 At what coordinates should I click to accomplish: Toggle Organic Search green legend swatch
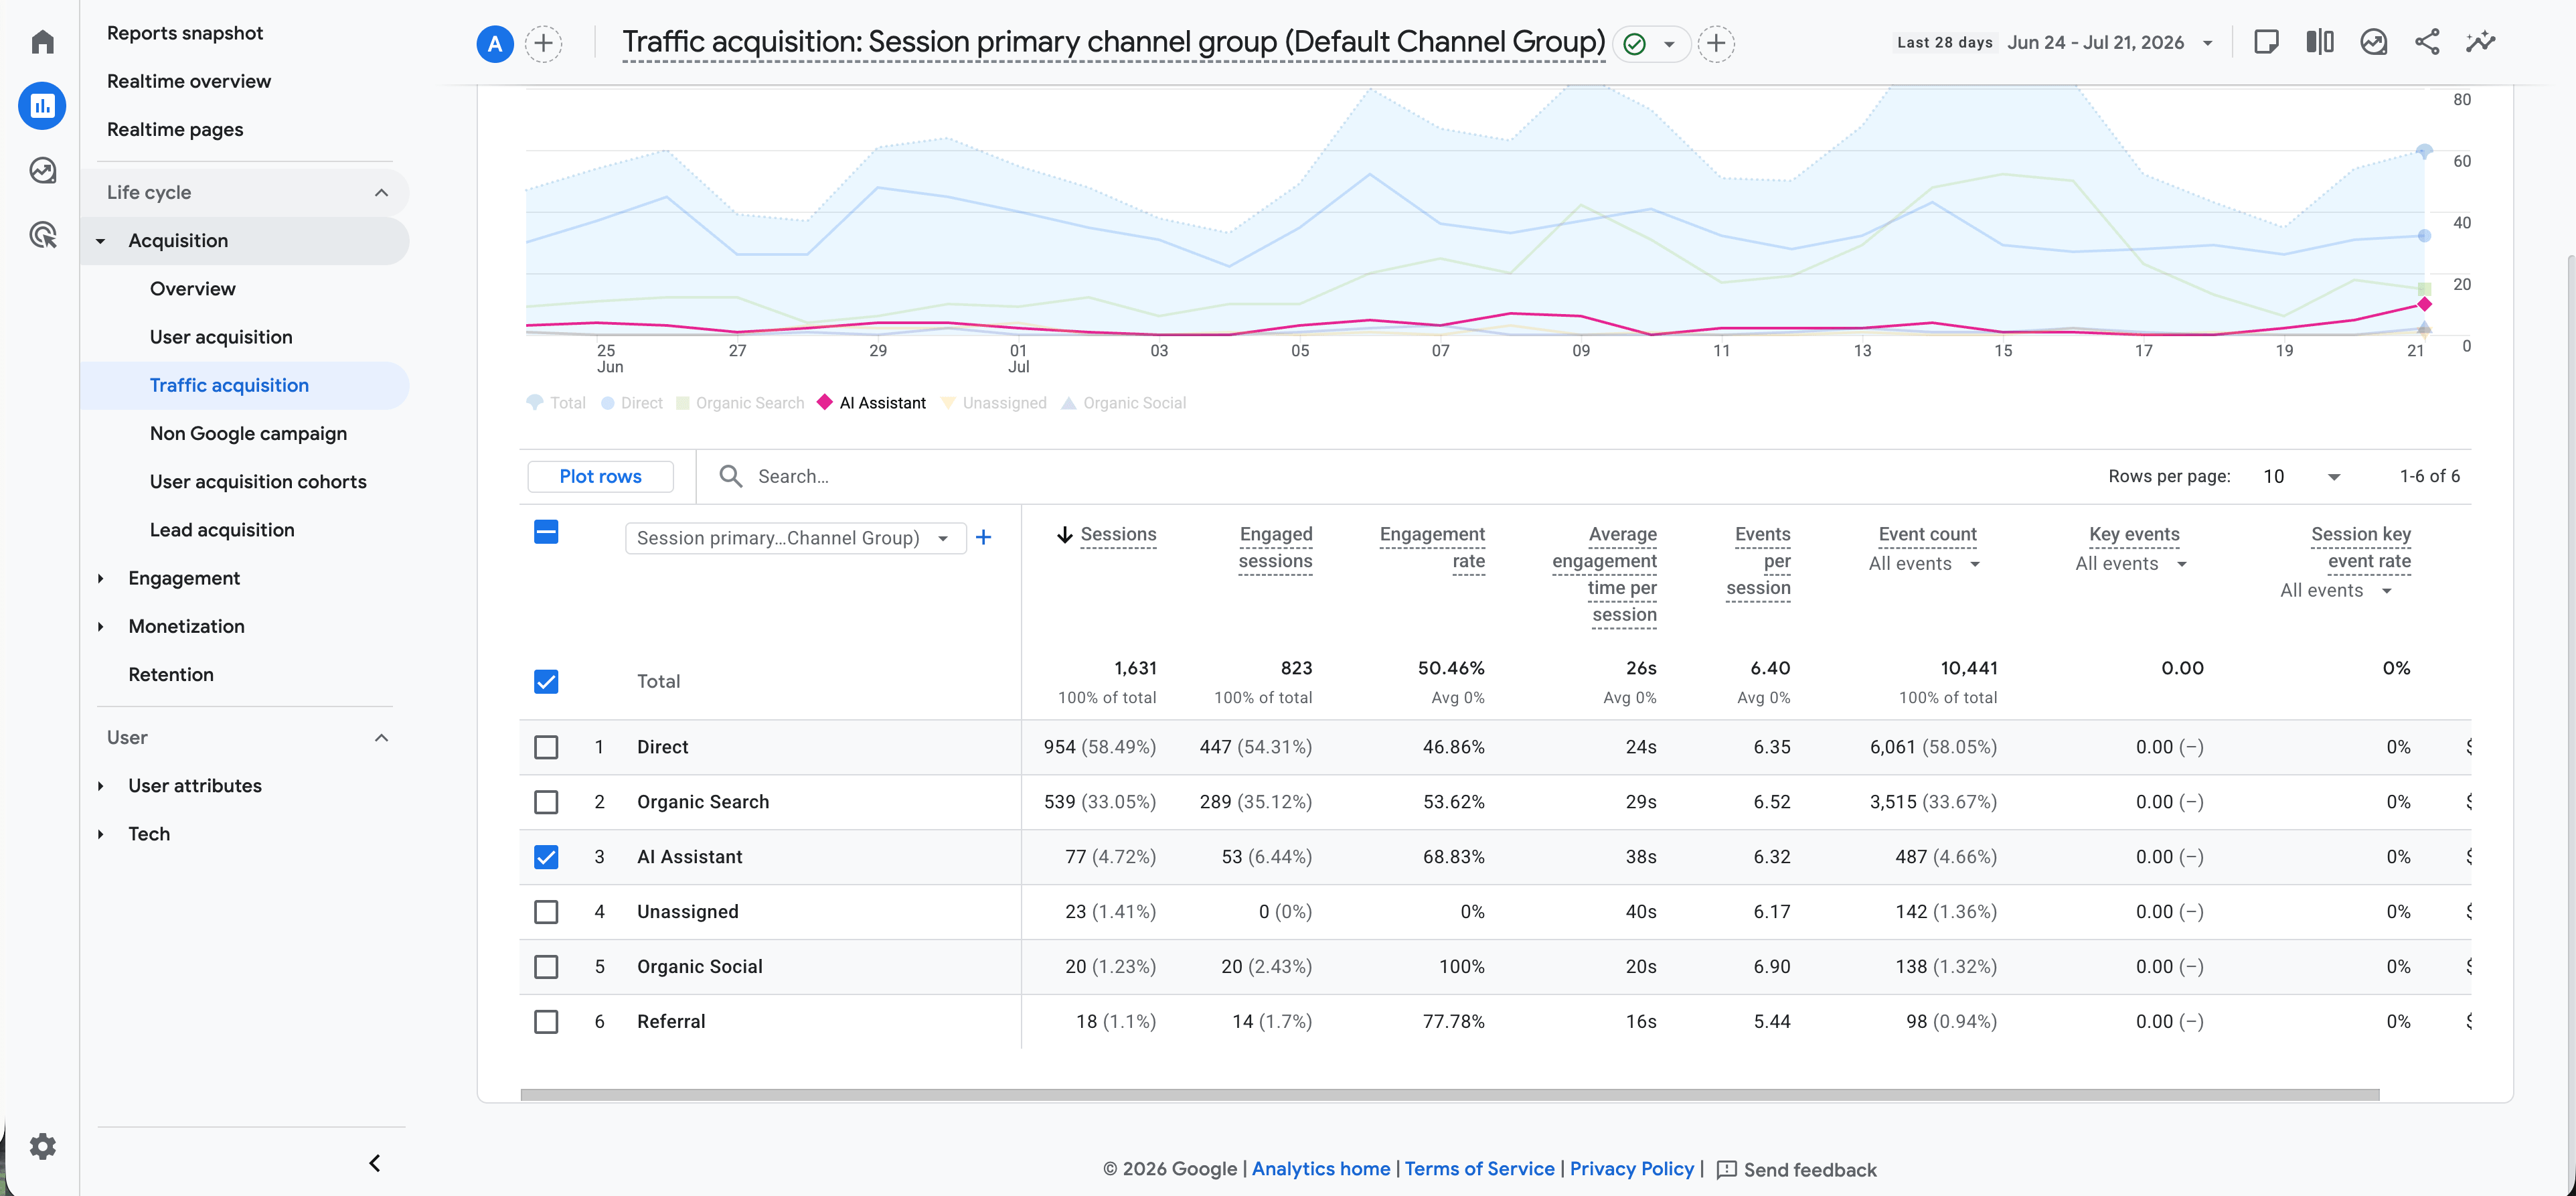click(683, 403)
